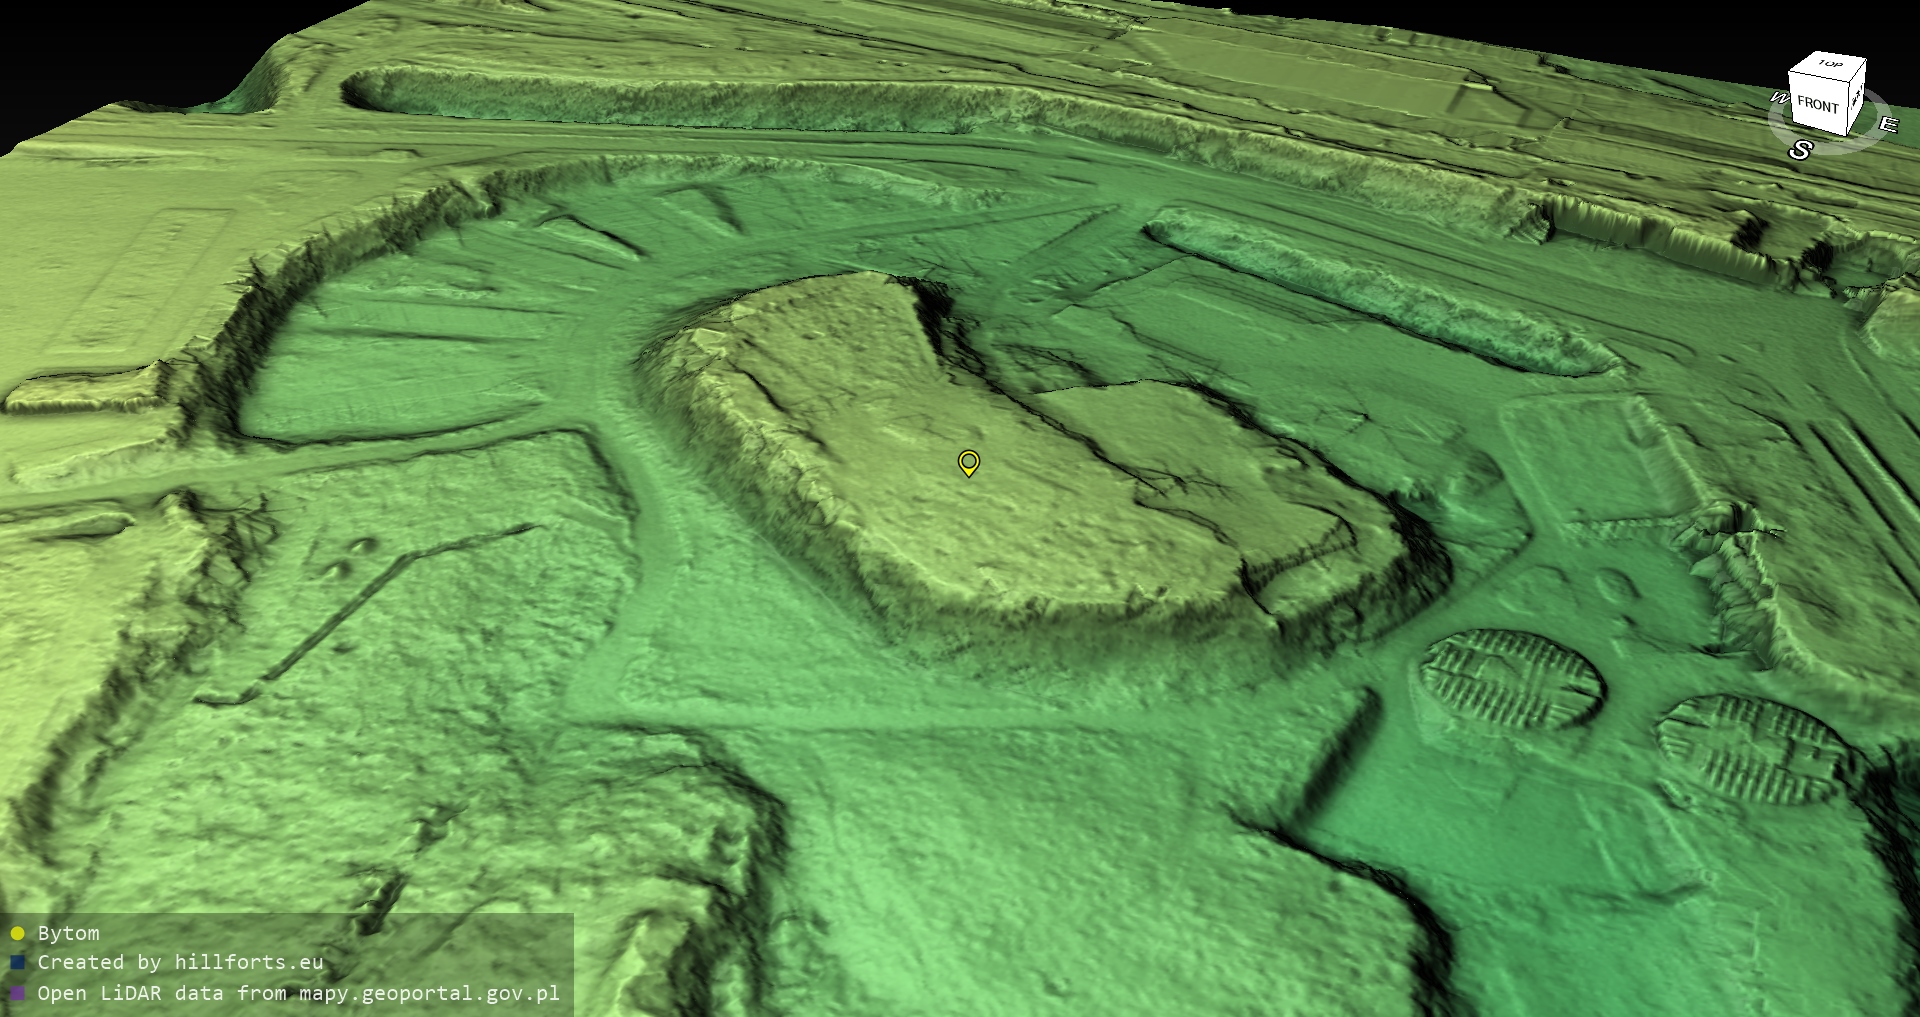This screenshot has height=1017, width=1920.
Task: Click the FRONT face of the view cube
Action: (1817, 105)
